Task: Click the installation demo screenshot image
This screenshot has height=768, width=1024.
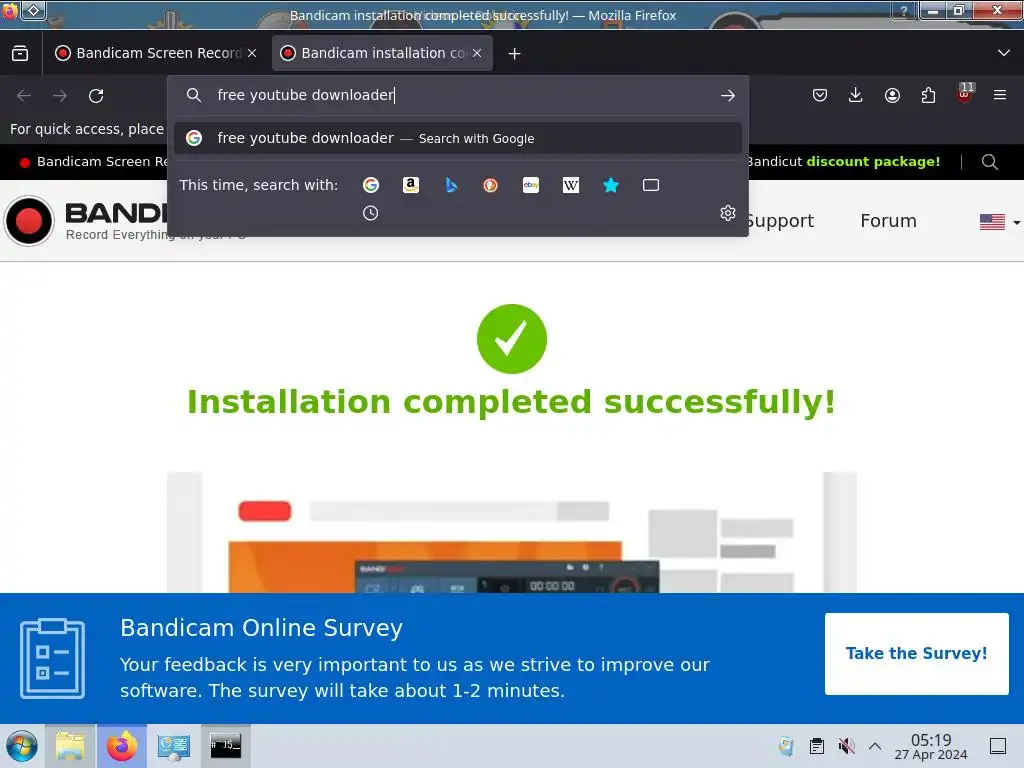Action: 511,532
